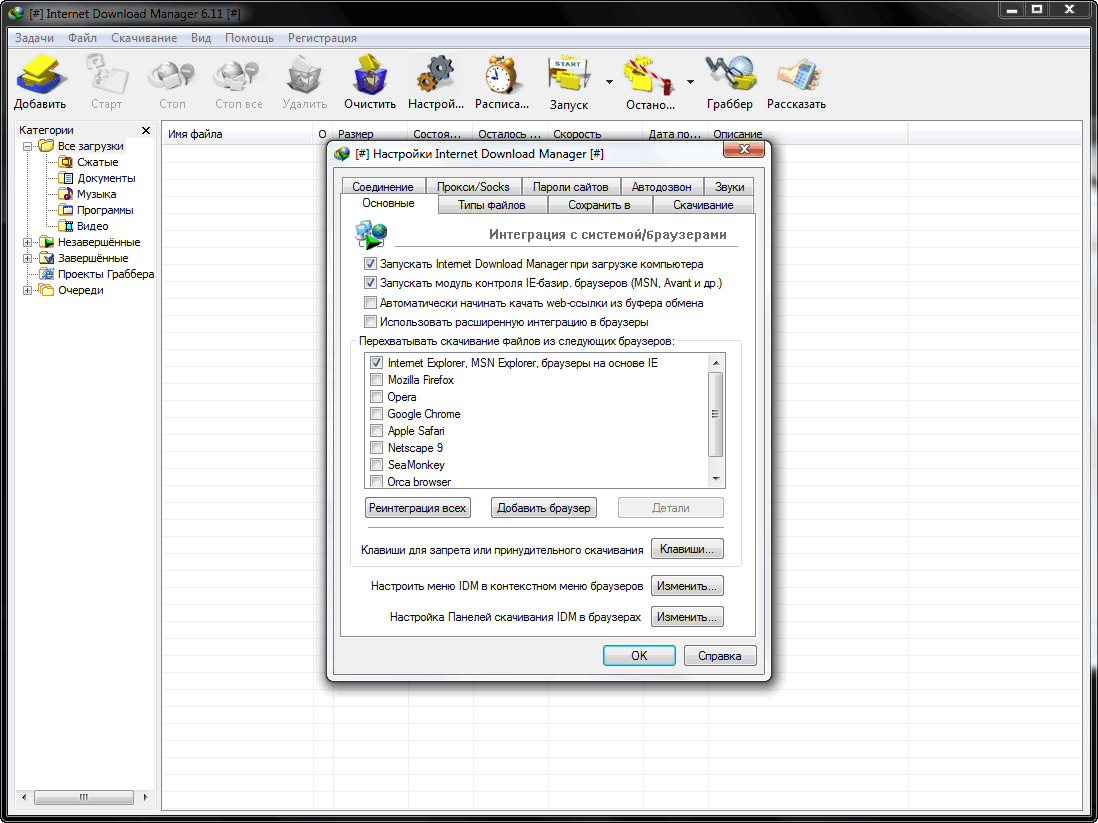Uncheck Internet Explorer, MSN Explorer browser

click(x=376, y=363)
